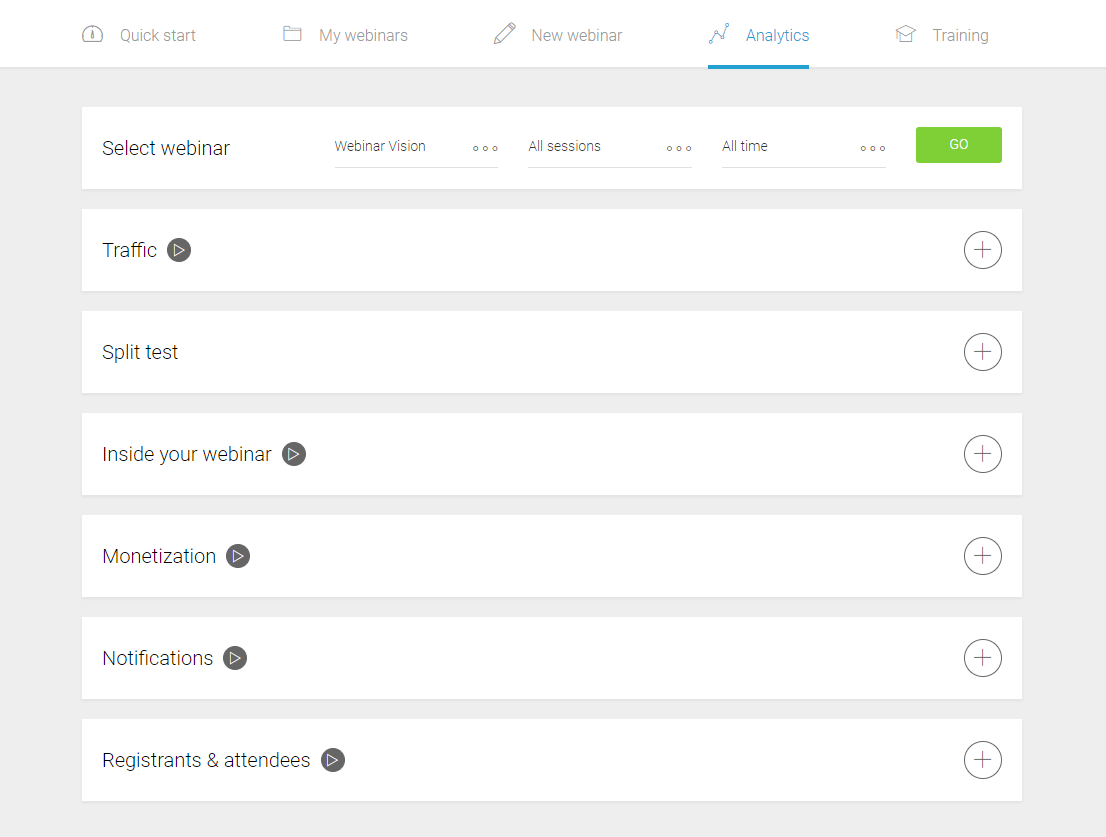The width and height of the screenshot is (1106, 837).
Task: Play the Inside your webinar tutorial icon
Action: 294,454
